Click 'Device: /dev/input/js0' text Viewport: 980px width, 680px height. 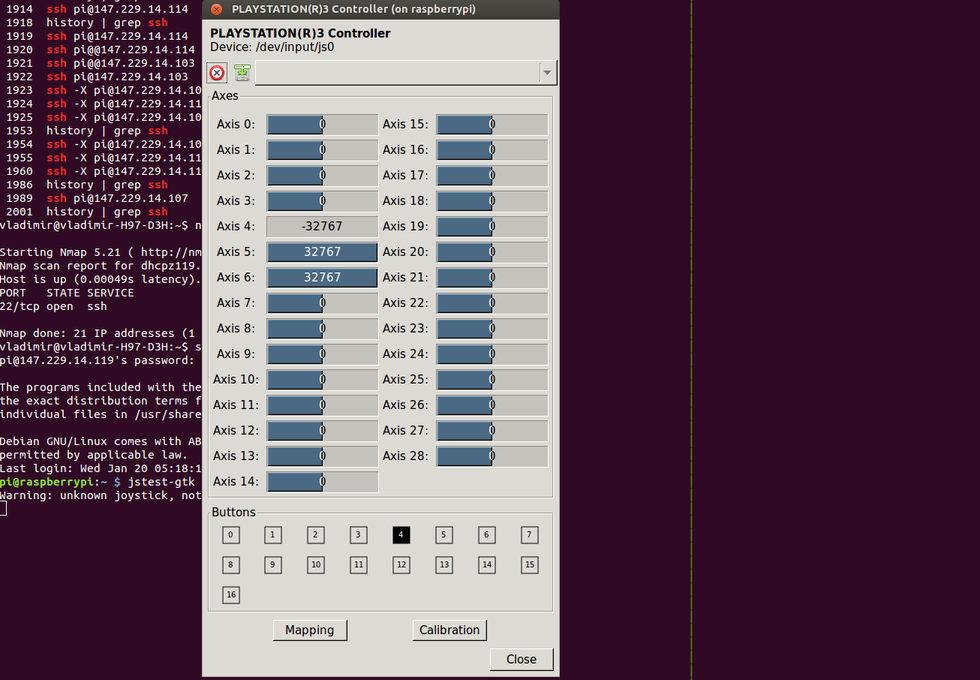pyautogui.click(x=272, y=48)
